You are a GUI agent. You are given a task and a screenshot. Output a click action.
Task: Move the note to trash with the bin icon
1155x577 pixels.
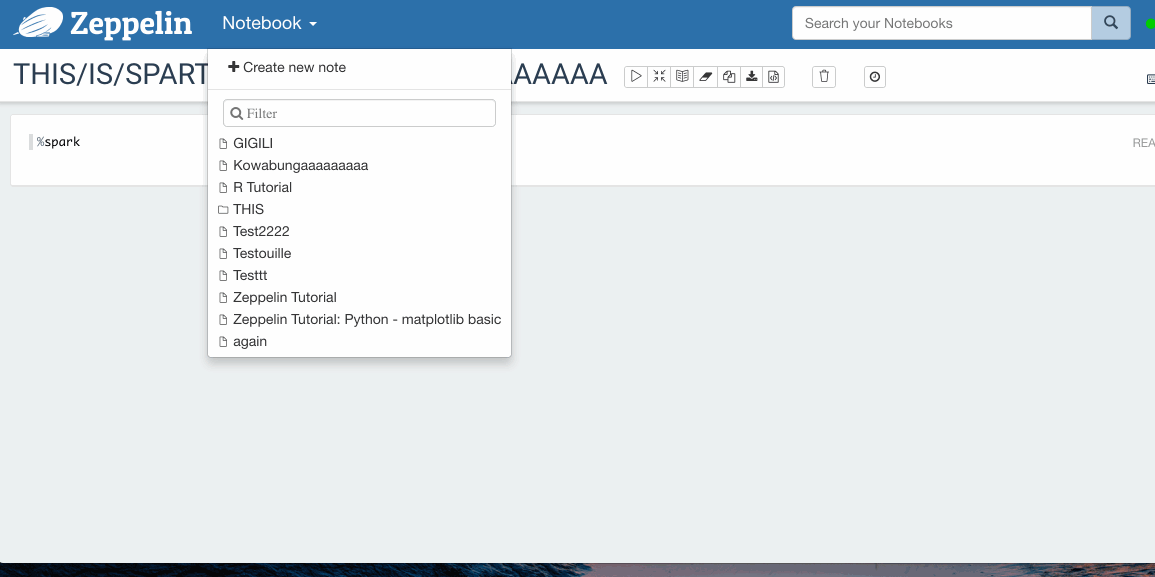[824, 77]
